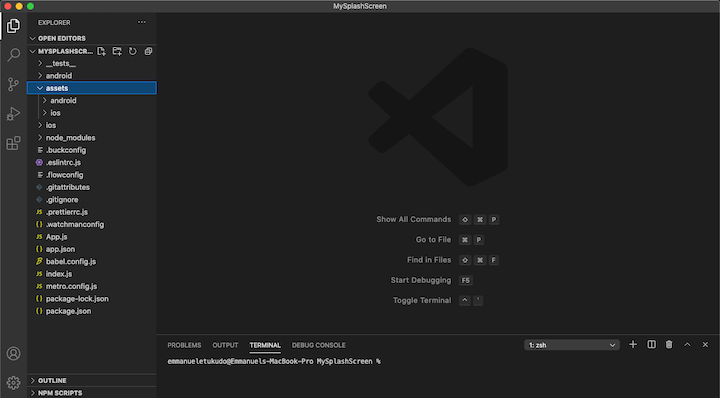This screenshot has width=720, height=398.
Task: Switch to the PROBLEMS tab
Action: (184, 345)
